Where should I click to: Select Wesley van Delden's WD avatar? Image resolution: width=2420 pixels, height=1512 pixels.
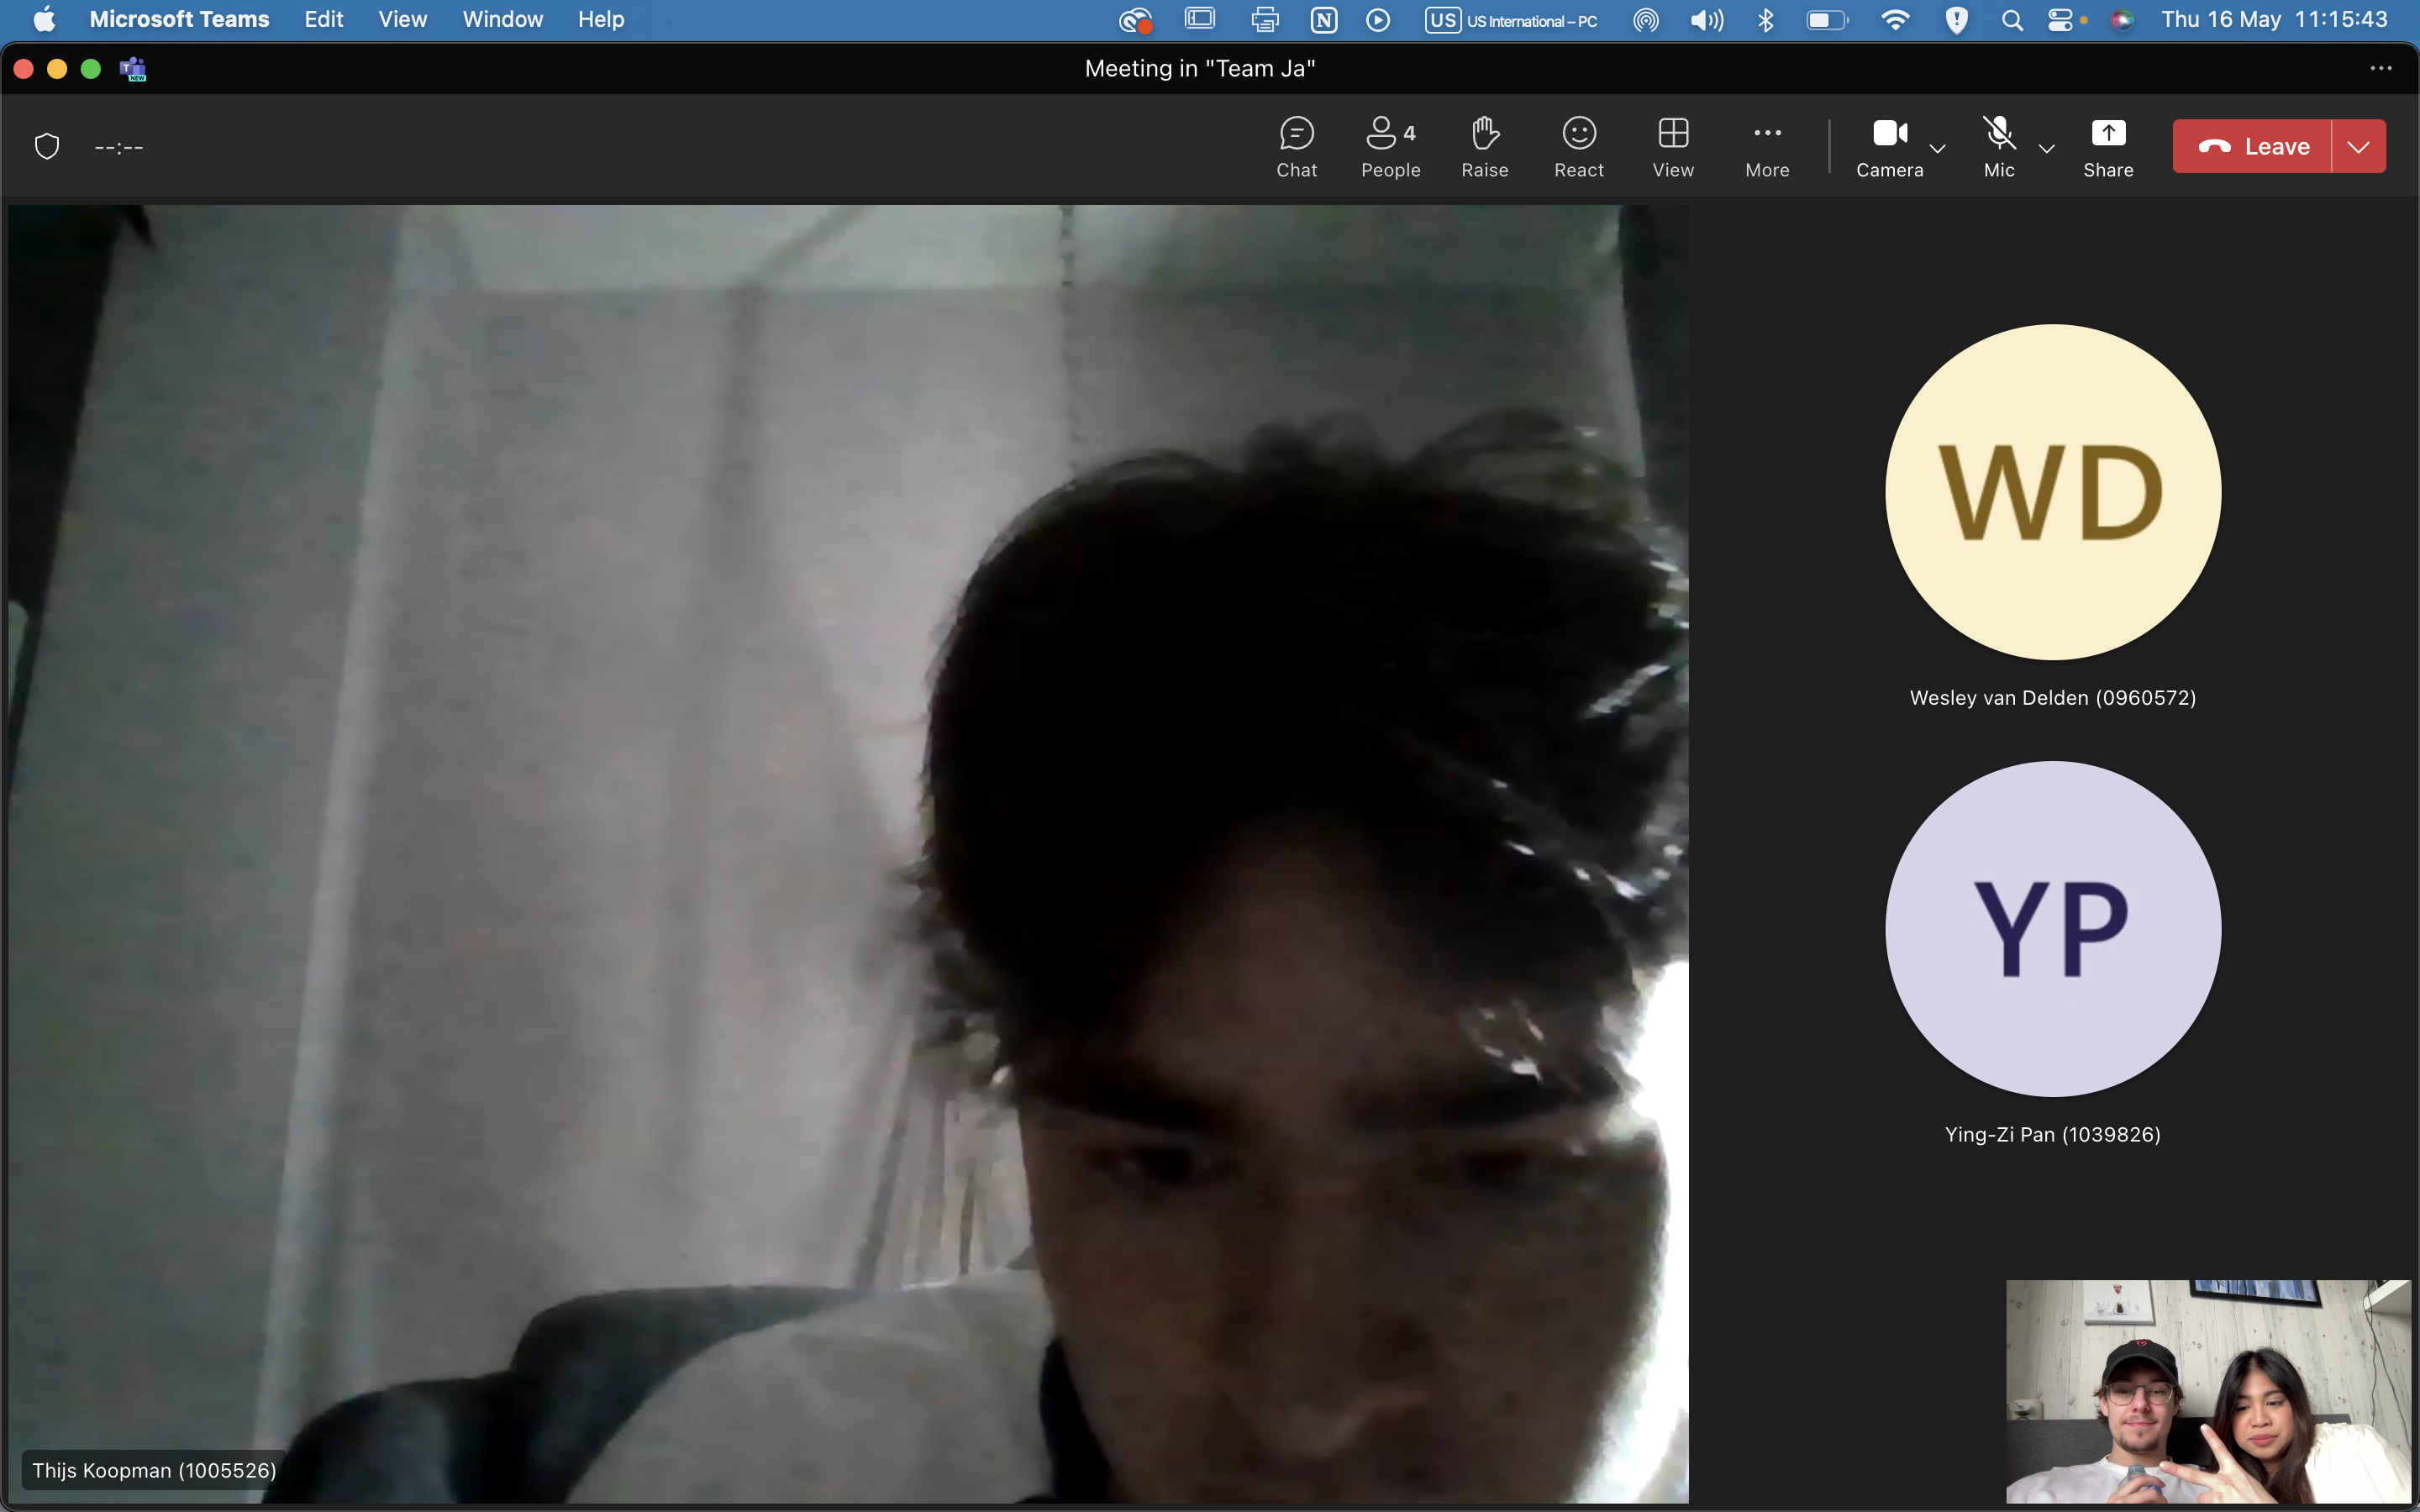point(2053,491)
